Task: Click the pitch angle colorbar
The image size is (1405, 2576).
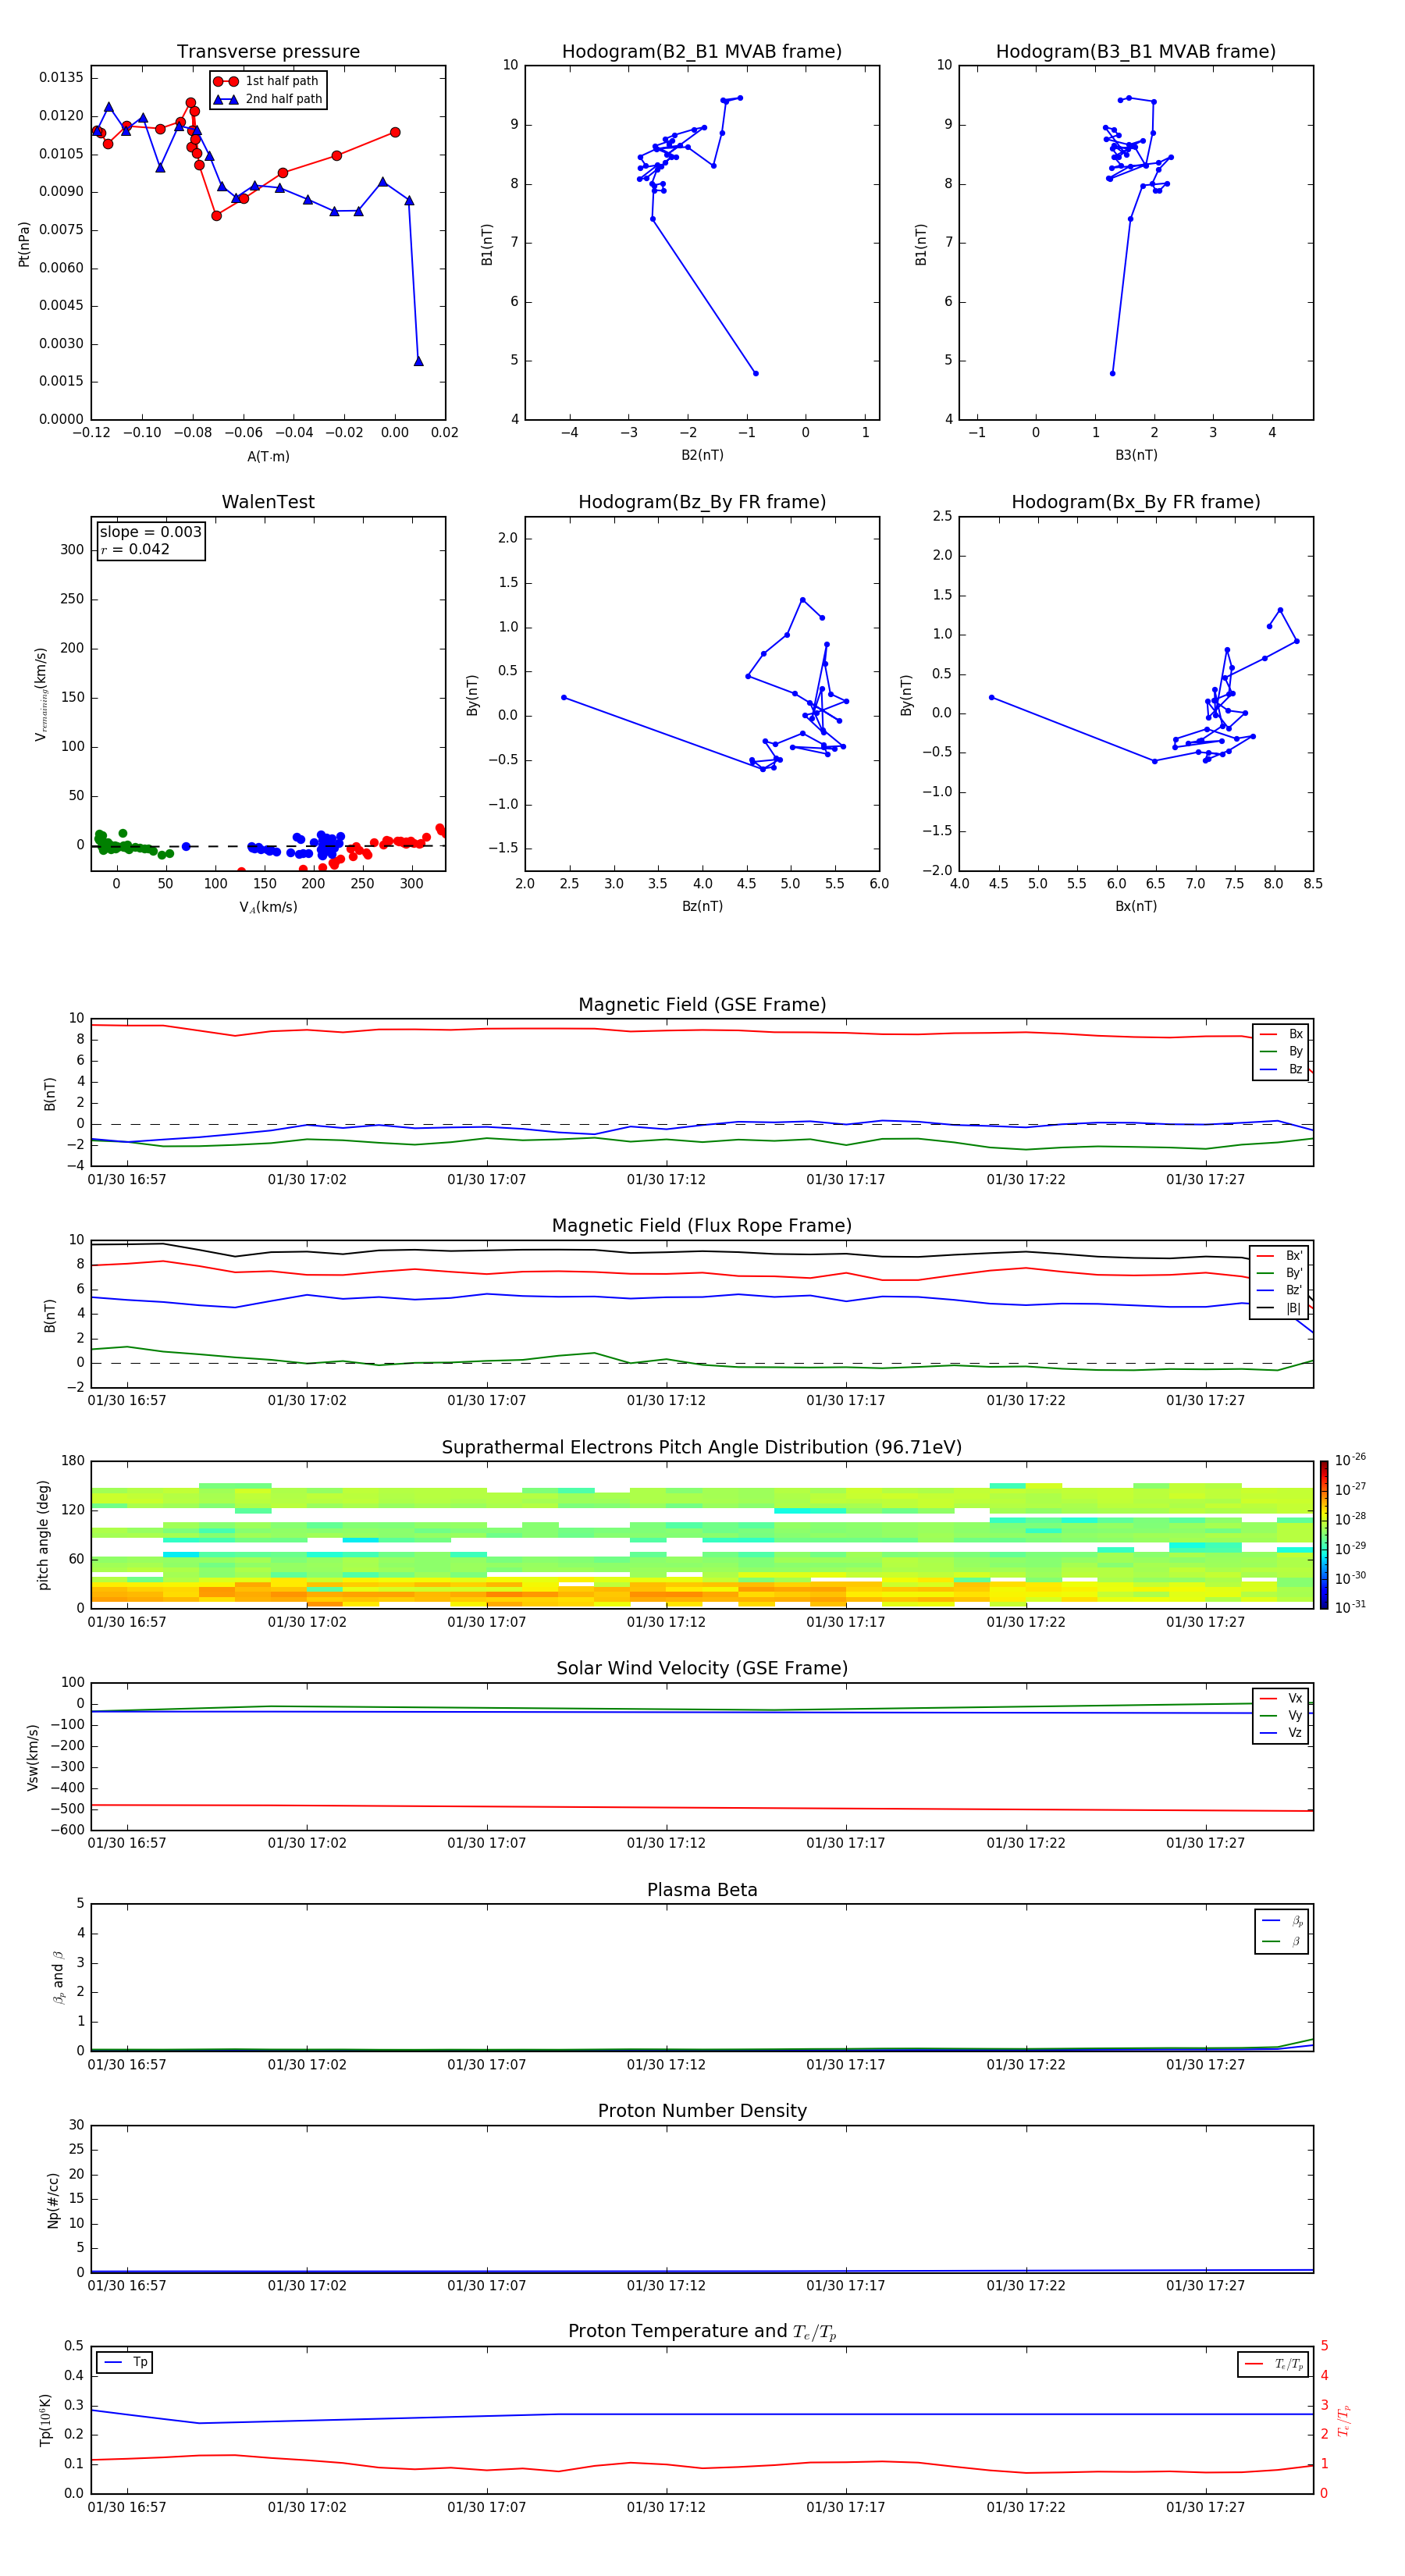Action: pos(1324,1535)
